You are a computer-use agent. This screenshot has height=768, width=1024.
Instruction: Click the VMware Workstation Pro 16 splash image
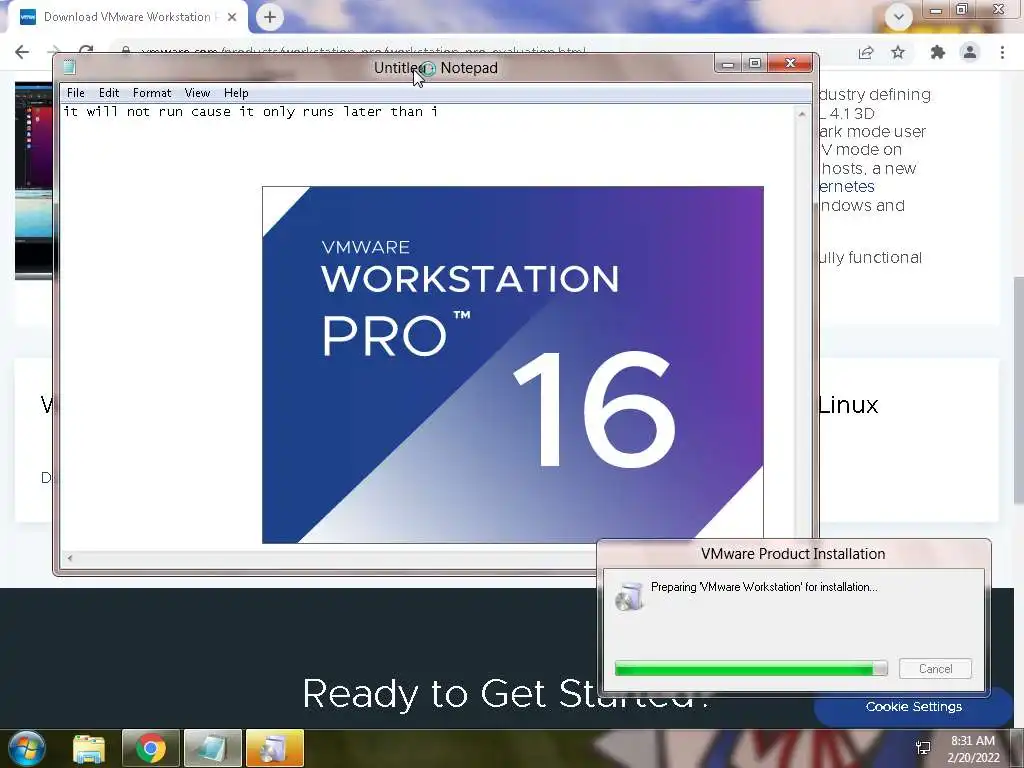pyautogui.click(x=513, y=364)
